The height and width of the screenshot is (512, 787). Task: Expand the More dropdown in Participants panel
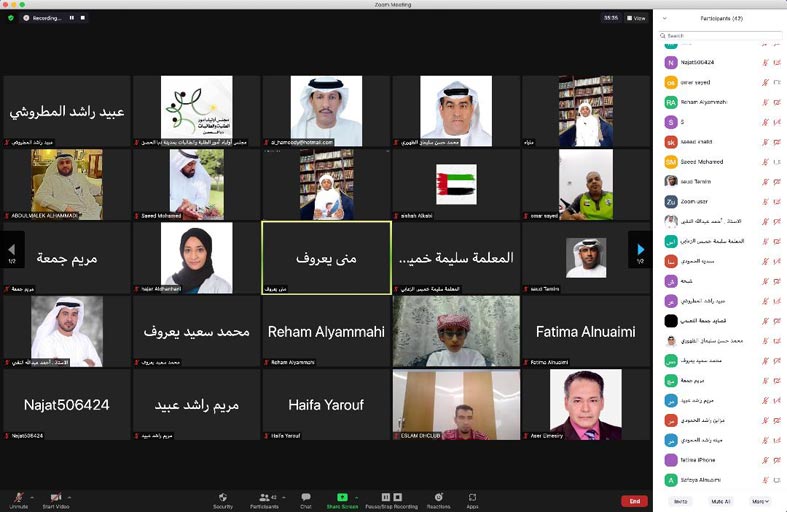[x=759, y=501]
